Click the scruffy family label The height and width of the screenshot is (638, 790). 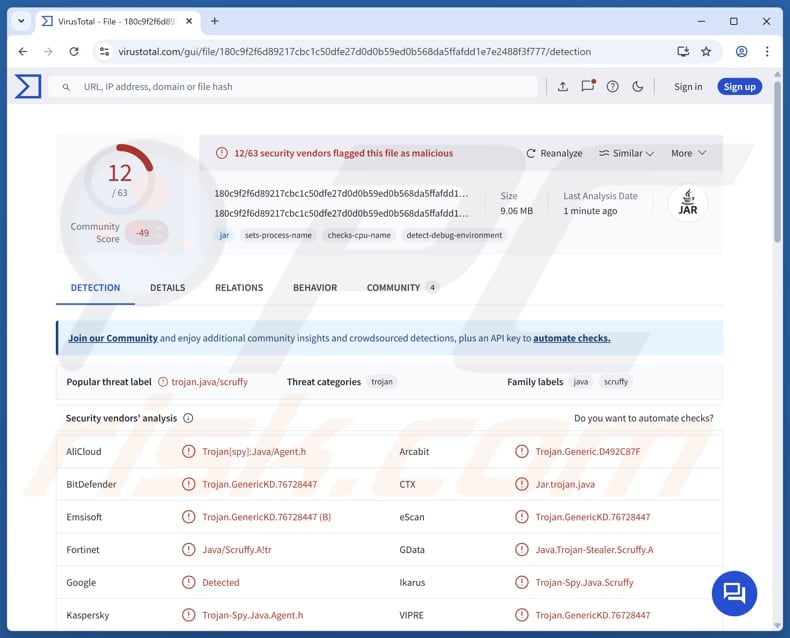[616, 382]
